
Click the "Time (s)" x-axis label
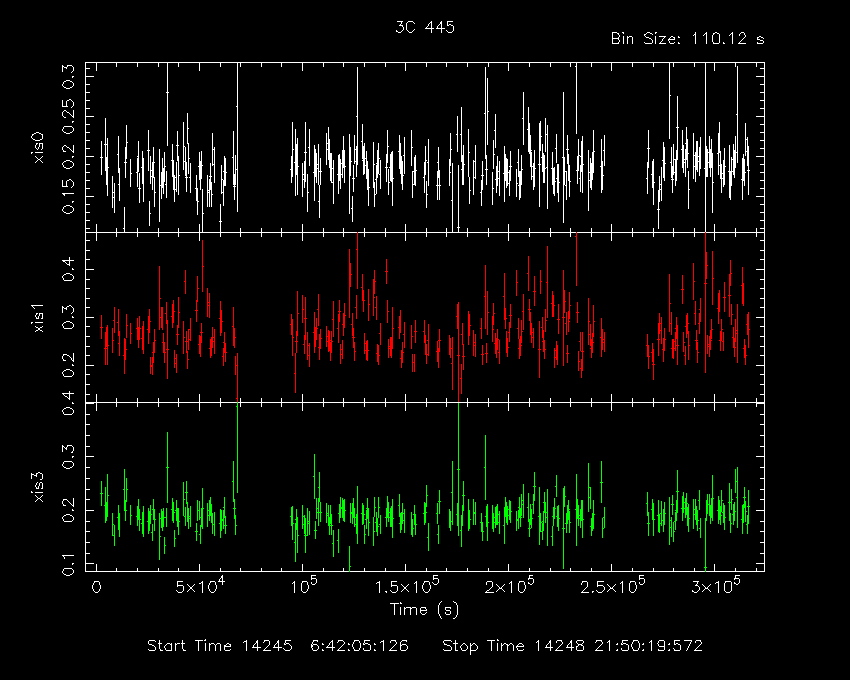click(x=424, y=610)
